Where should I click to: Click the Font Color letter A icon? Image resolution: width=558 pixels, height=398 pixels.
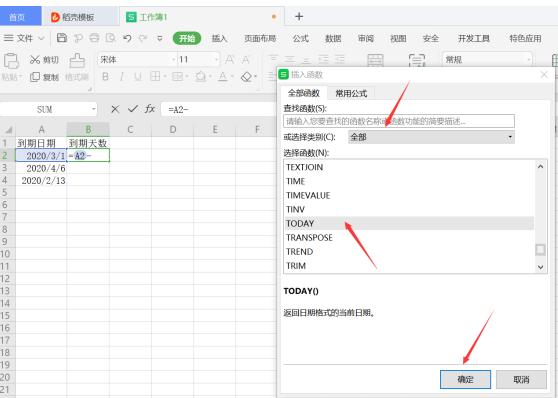223,76
